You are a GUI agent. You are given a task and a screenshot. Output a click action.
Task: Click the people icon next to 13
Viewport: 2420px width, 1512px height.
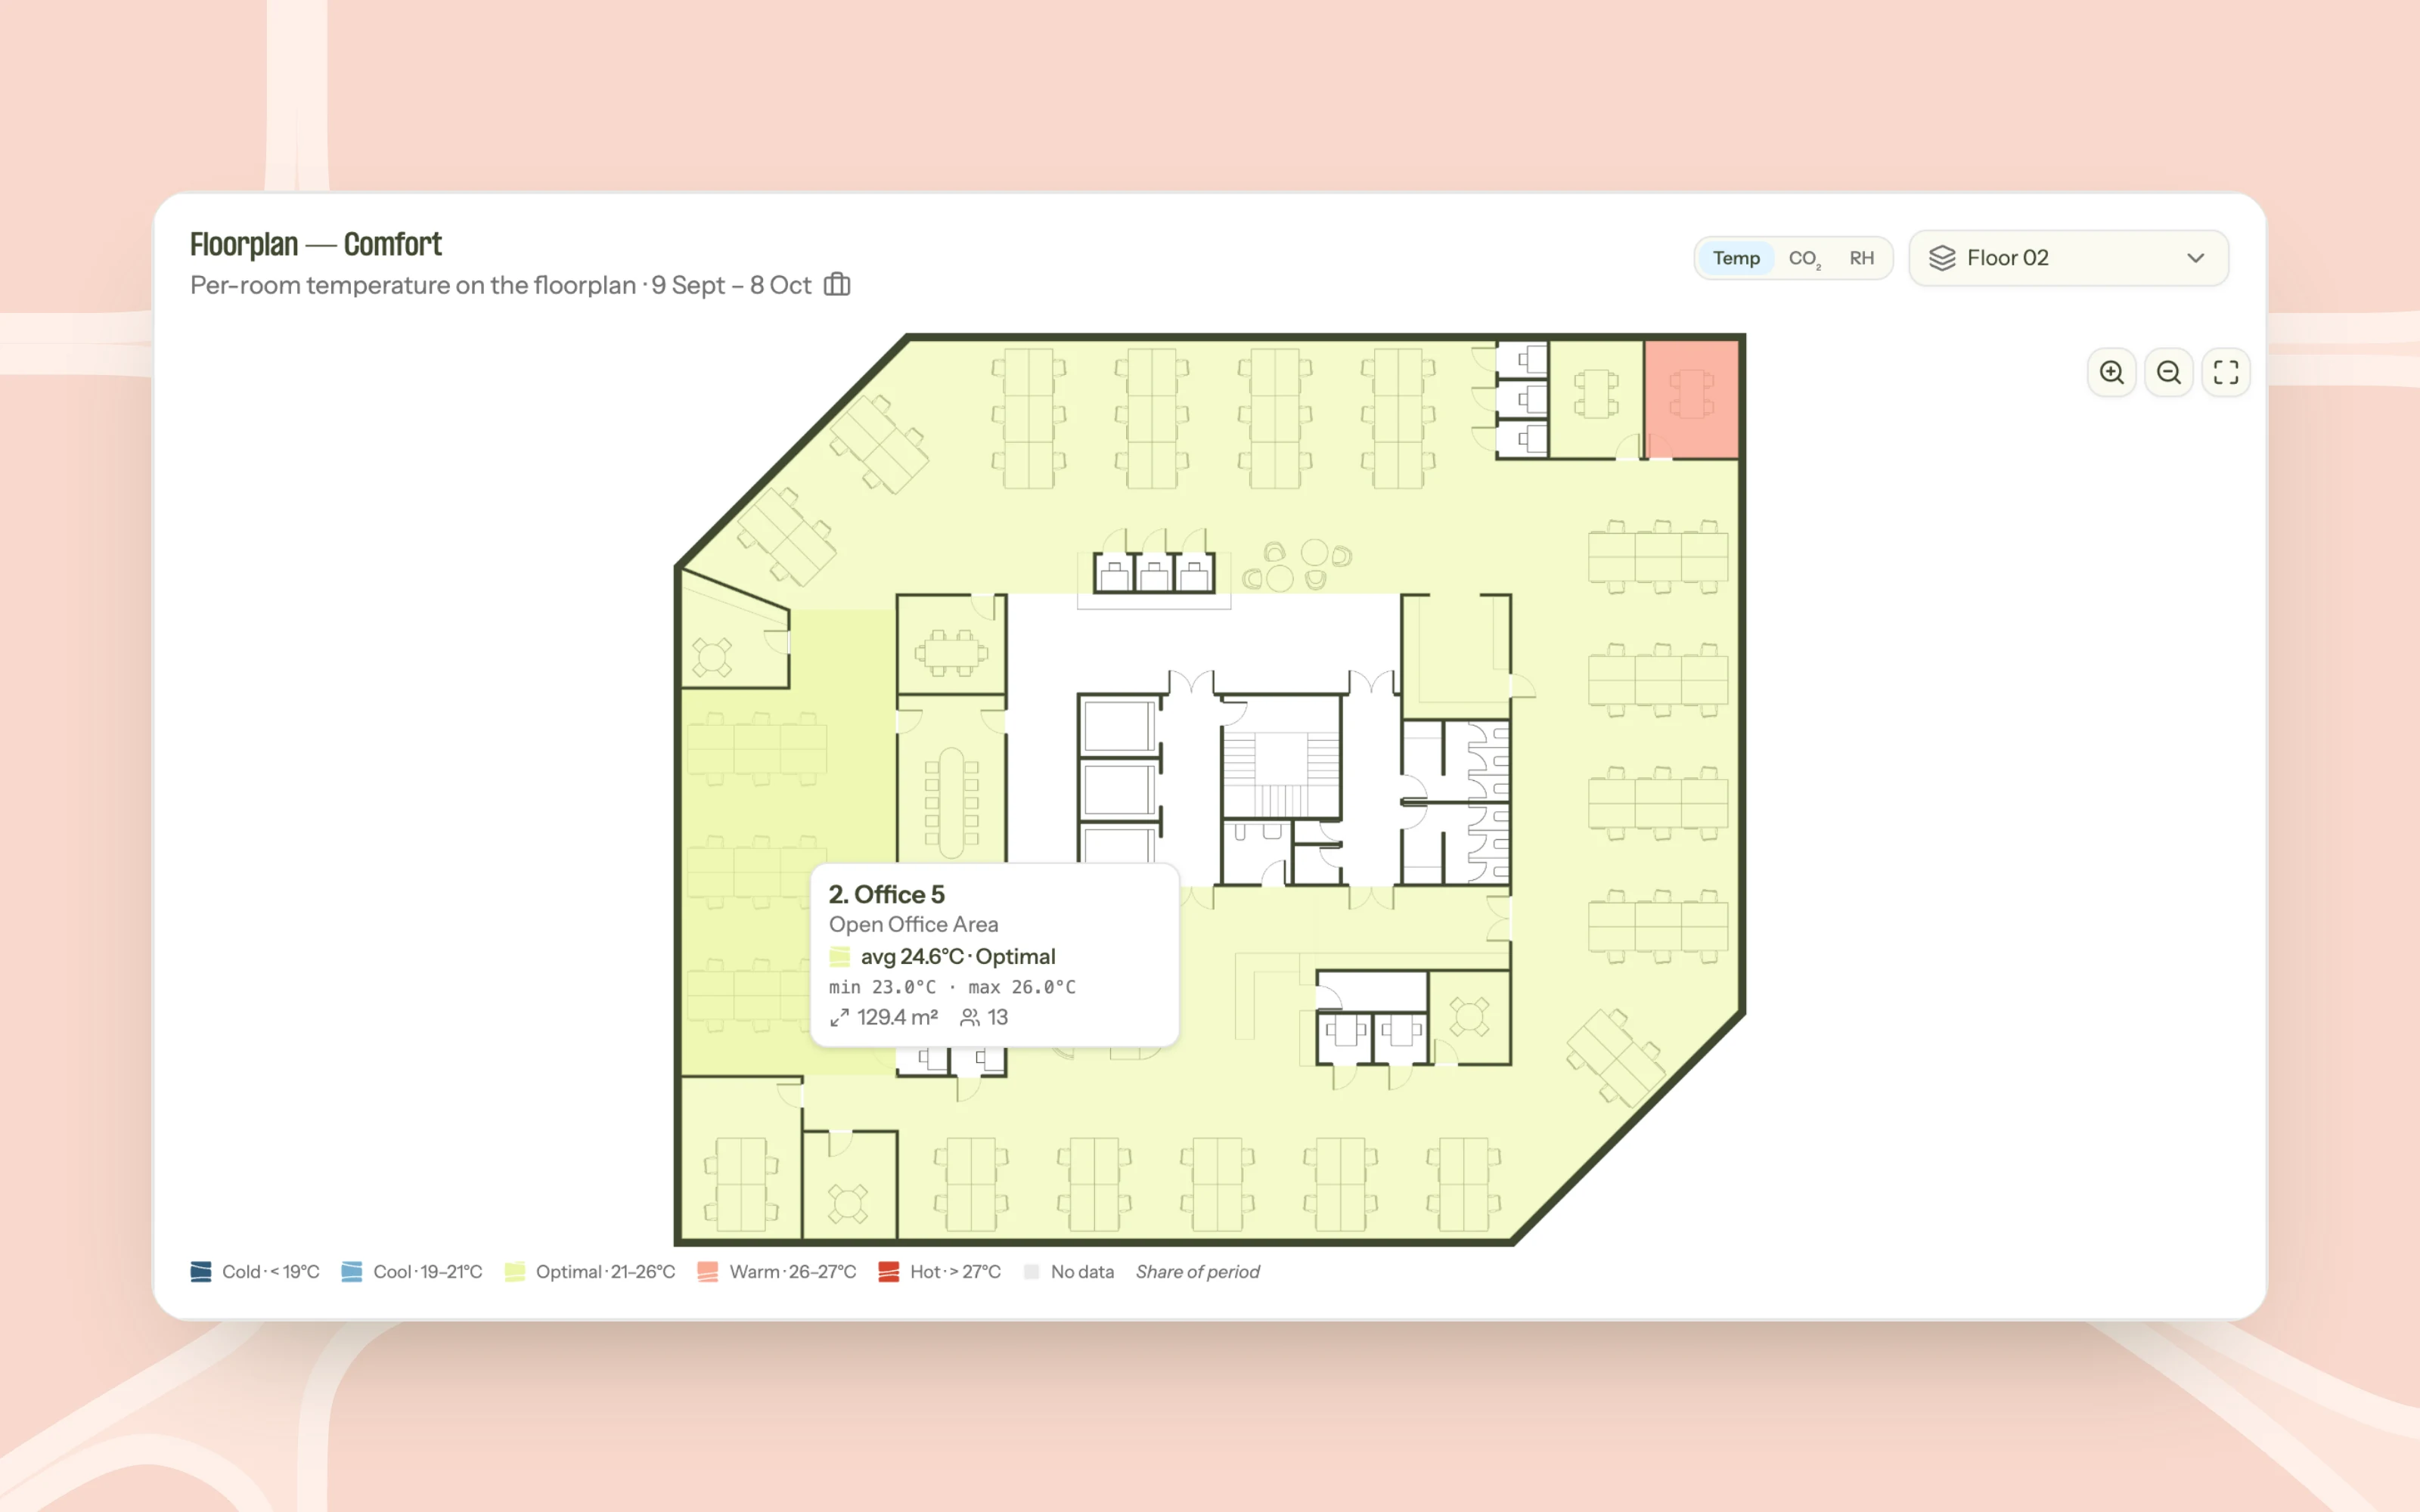point(969,1017)
